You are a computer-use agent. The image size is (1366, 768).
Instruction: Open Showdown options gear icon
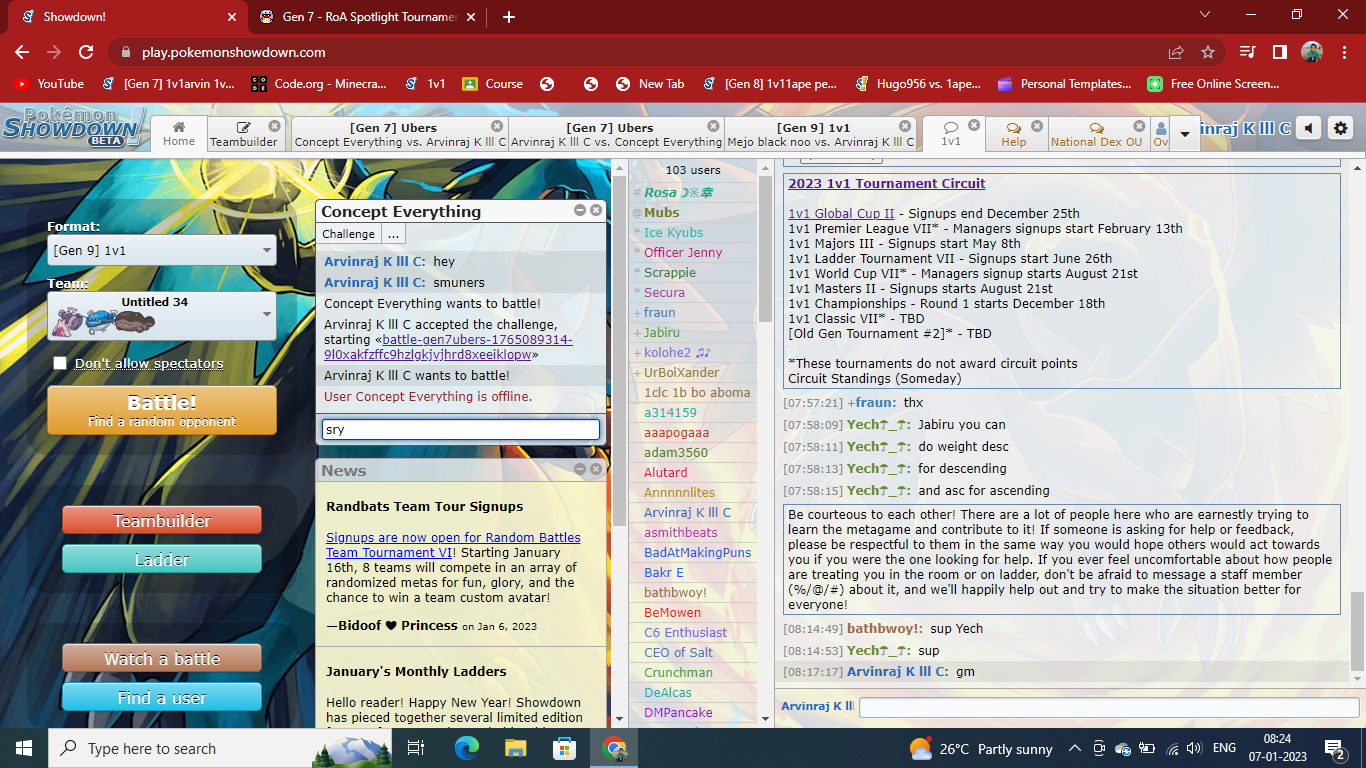(1341, 128)
